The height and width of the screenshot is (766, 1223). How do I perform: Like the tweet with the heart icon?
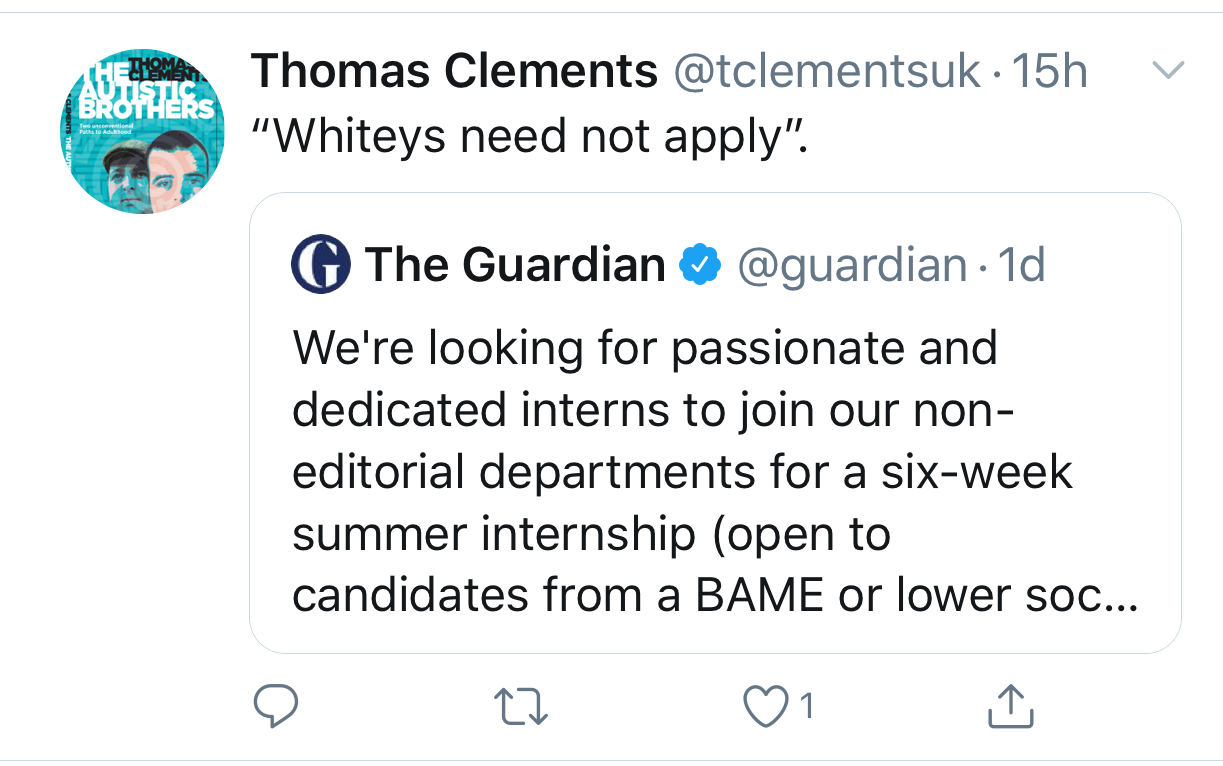tap(765, 707)
